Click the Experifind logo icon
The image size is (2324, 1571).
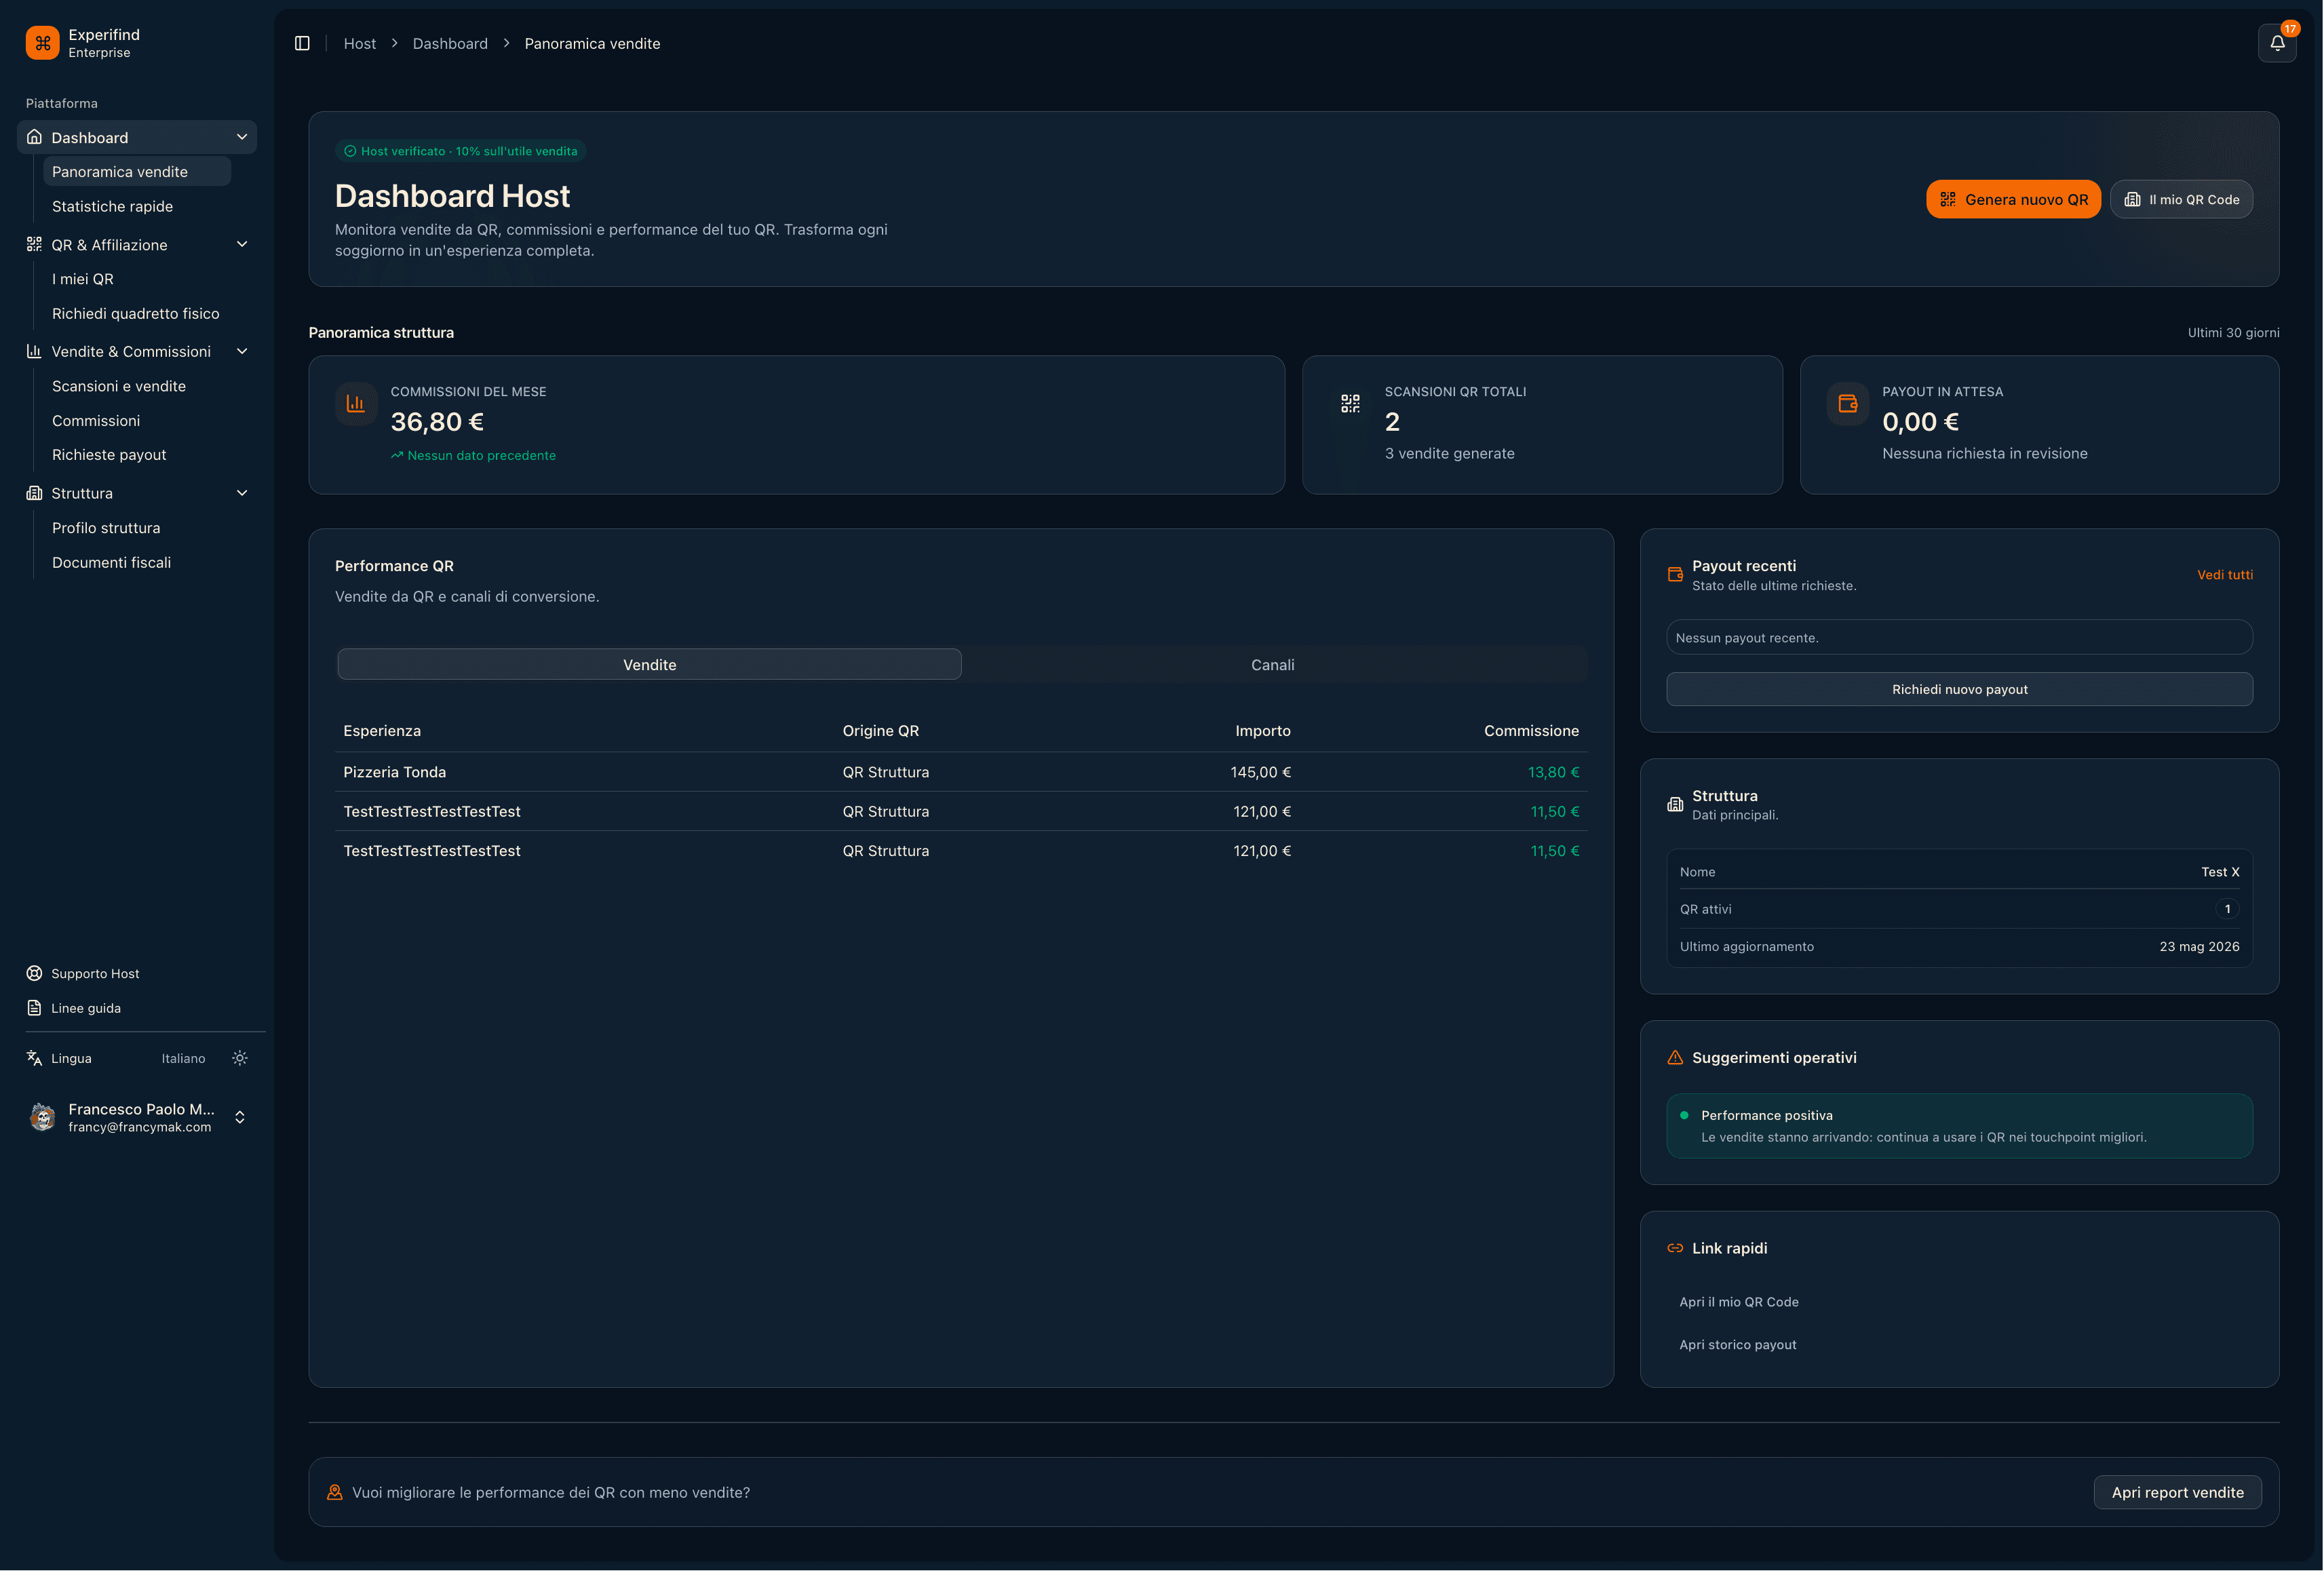click(x=42, y=43)
